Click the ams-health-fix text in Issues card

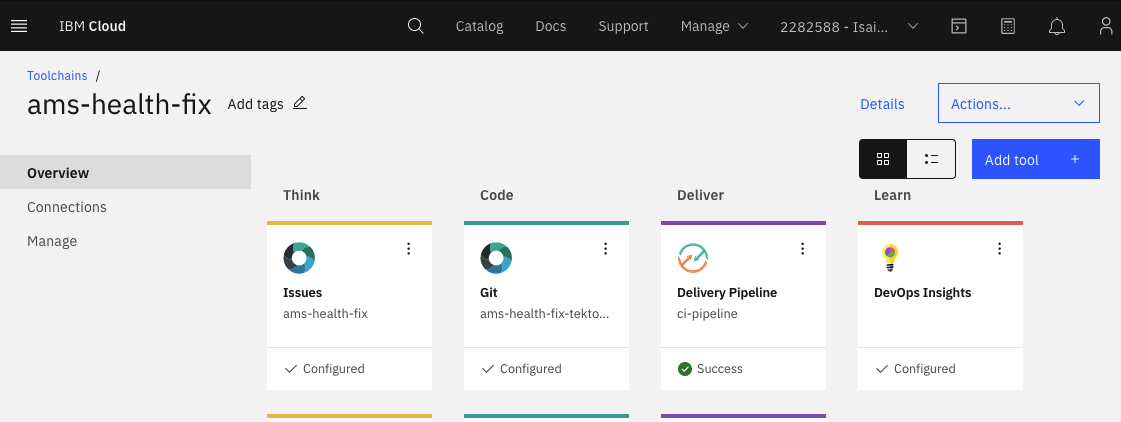click(x=325, y=313)
